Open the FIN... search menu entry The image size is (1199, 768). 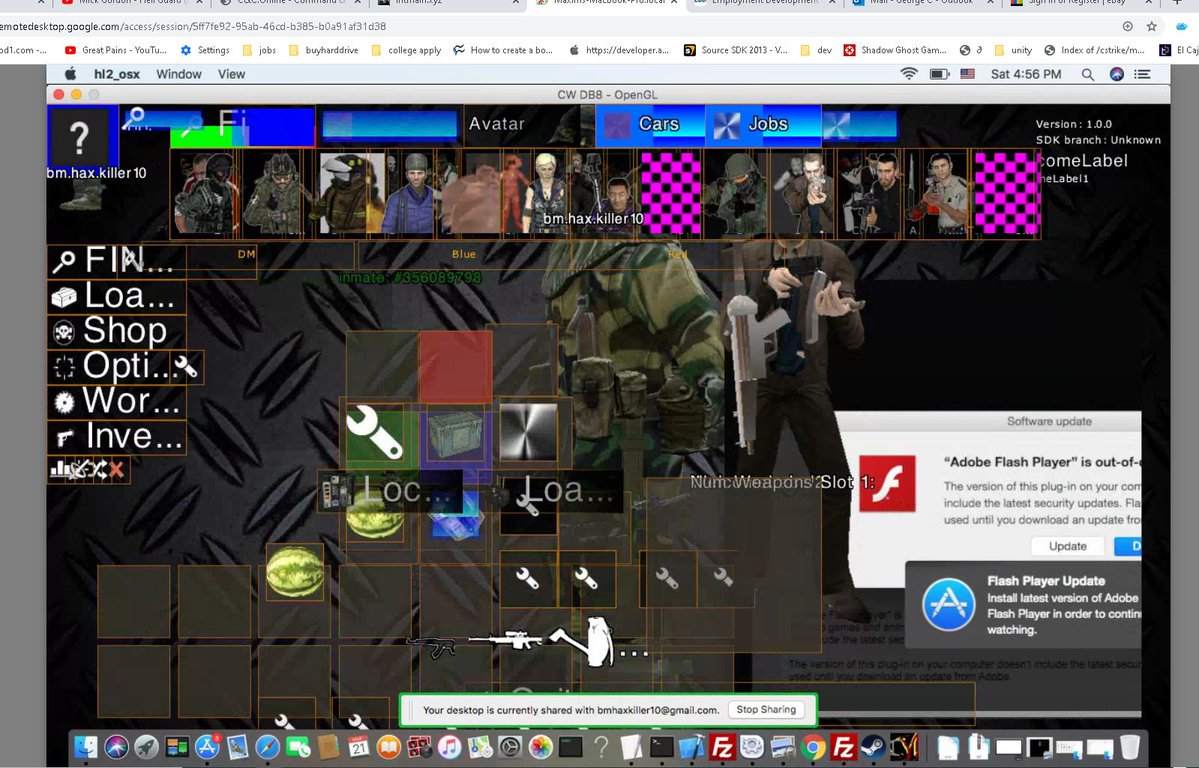pos(116,260)
